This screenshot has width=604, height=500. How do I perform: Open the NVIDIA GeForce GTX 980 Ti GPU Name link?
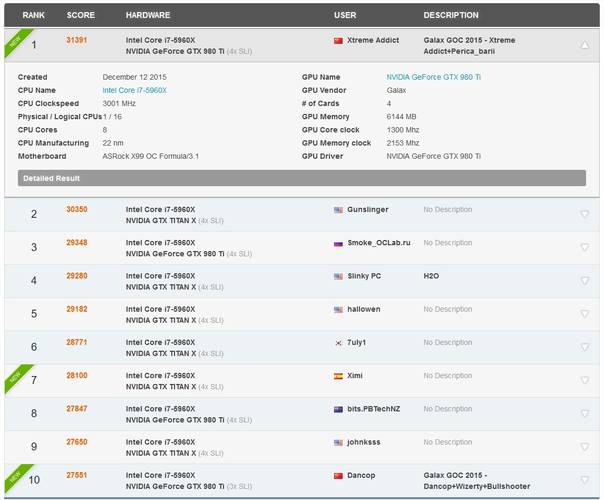tap(434, 77)
